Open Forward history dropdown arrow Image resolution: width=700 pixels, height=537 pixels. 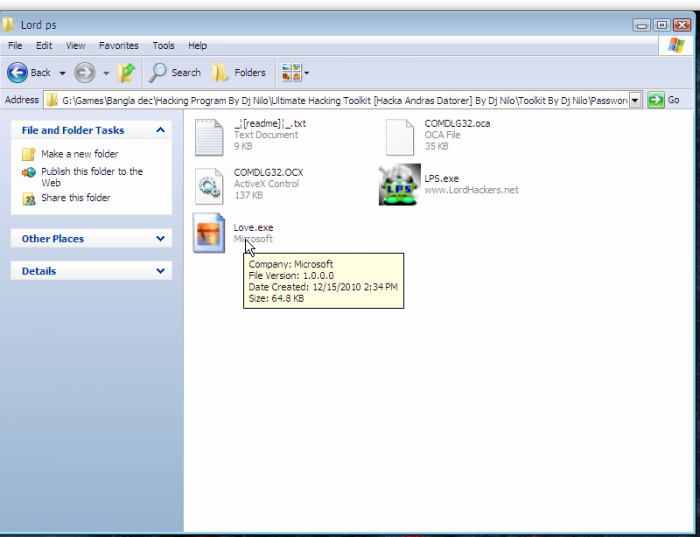click(106, 73)
